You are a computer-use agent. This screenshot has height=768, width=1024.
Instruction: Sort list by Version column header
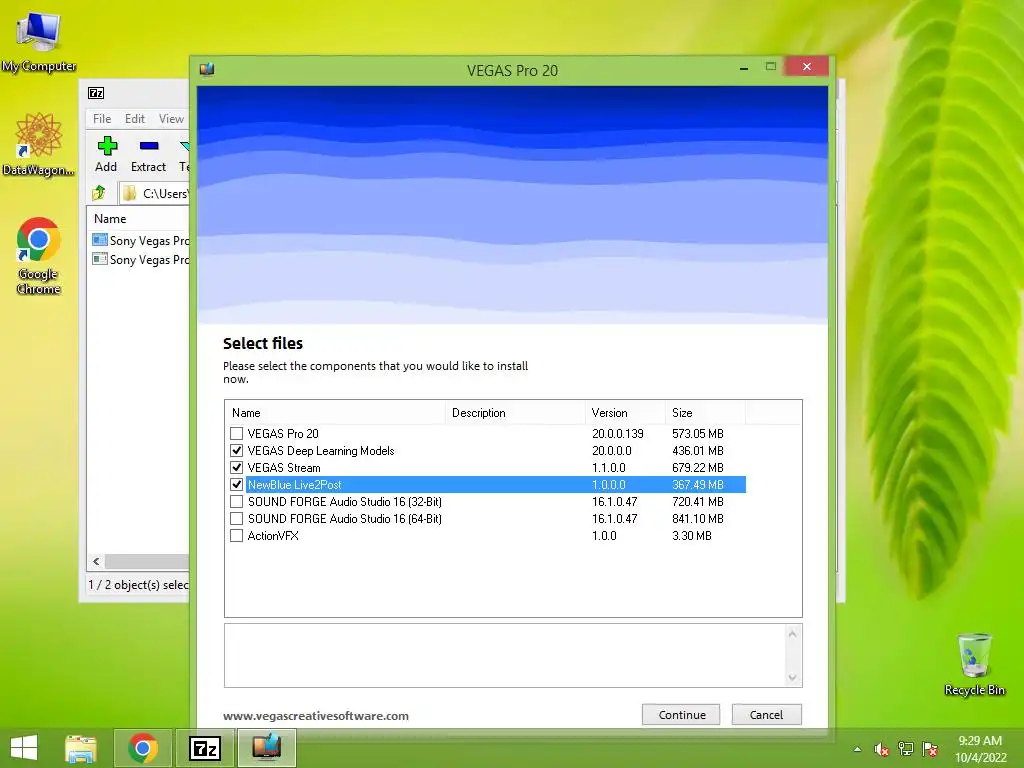(x=625, y=413)
